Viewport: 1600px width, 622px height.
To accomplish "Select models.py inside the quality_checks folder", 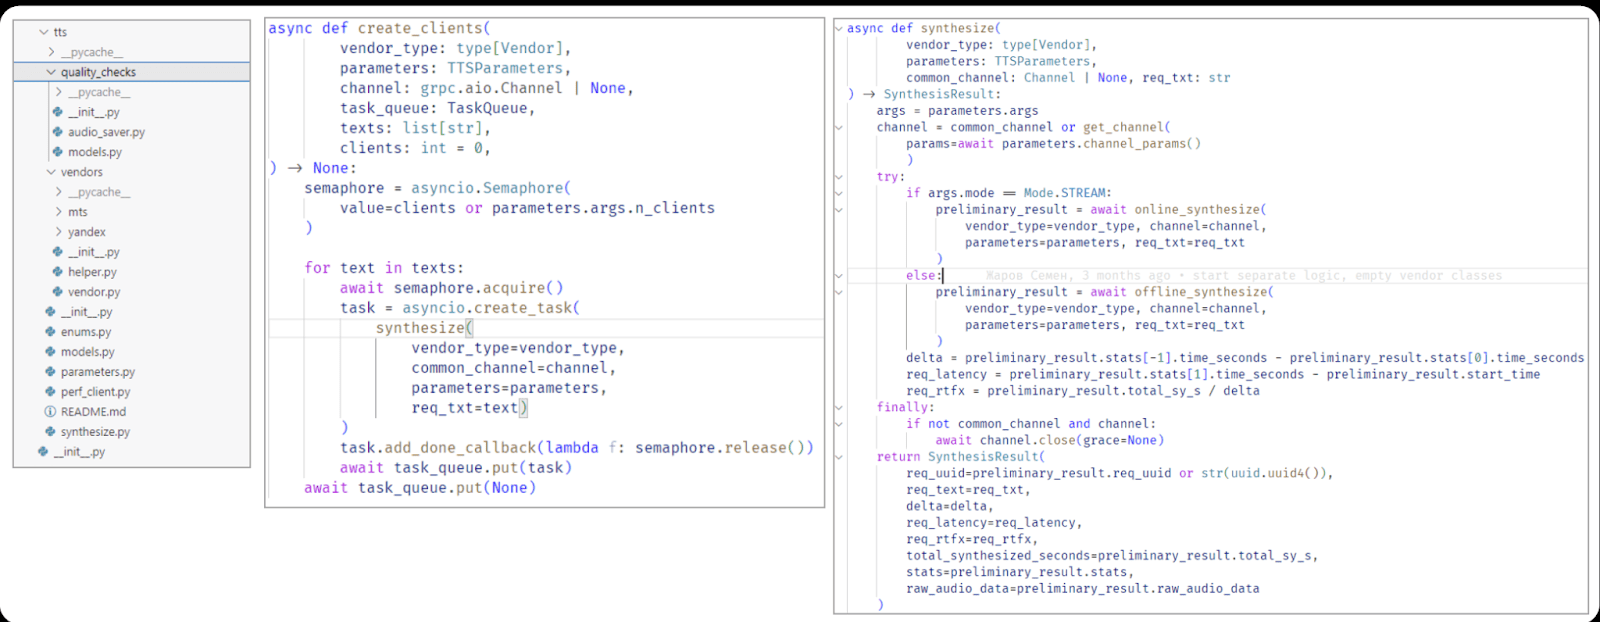I will [95, 152].
